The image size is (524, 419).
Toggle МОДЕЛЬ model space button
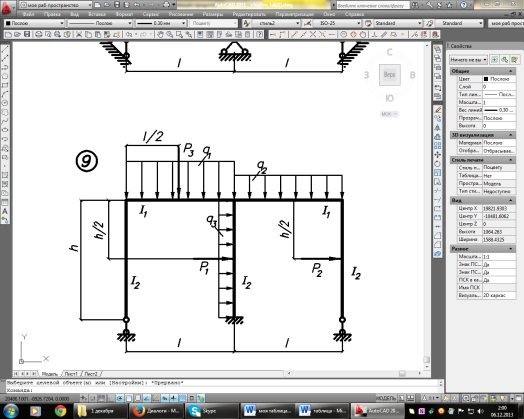386,398
